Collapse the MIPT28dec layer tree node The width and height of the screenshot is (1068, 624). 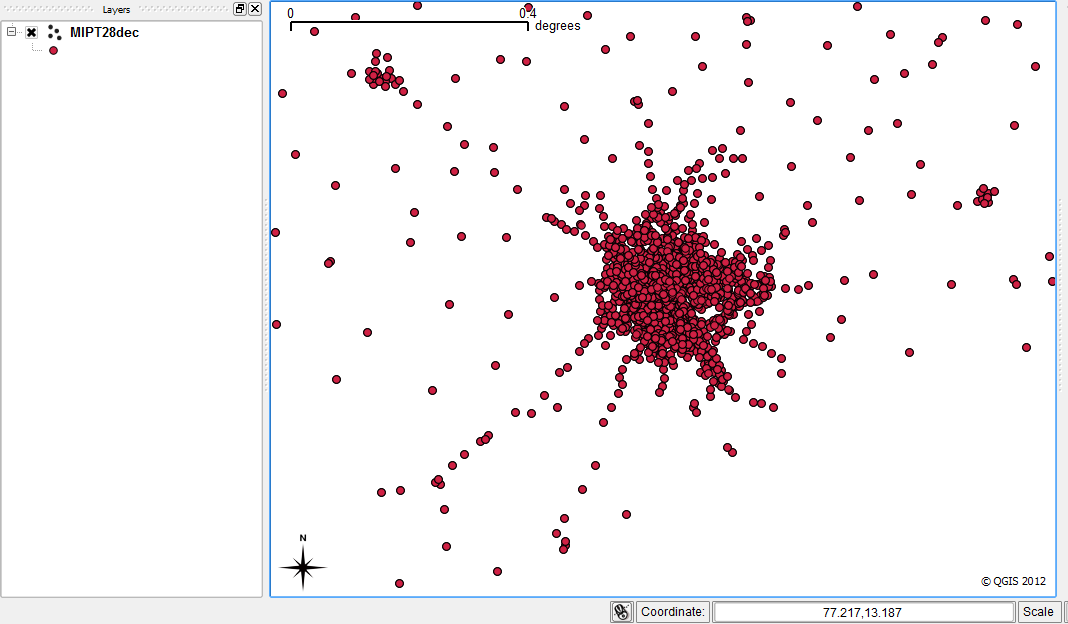(12, 32)
